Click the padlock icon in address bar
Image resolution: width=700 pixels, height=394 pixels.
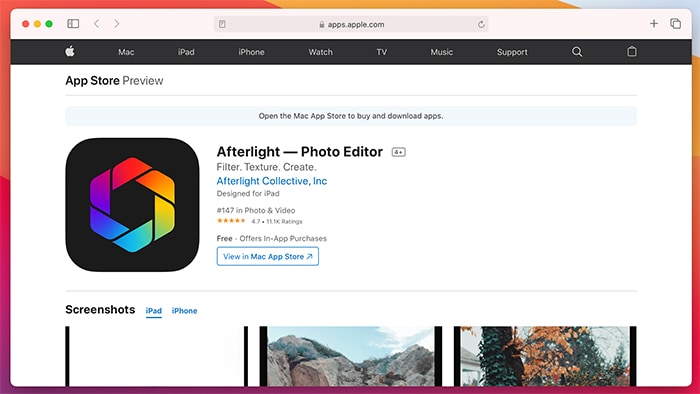pyautogui.click(x=321, y=25)
